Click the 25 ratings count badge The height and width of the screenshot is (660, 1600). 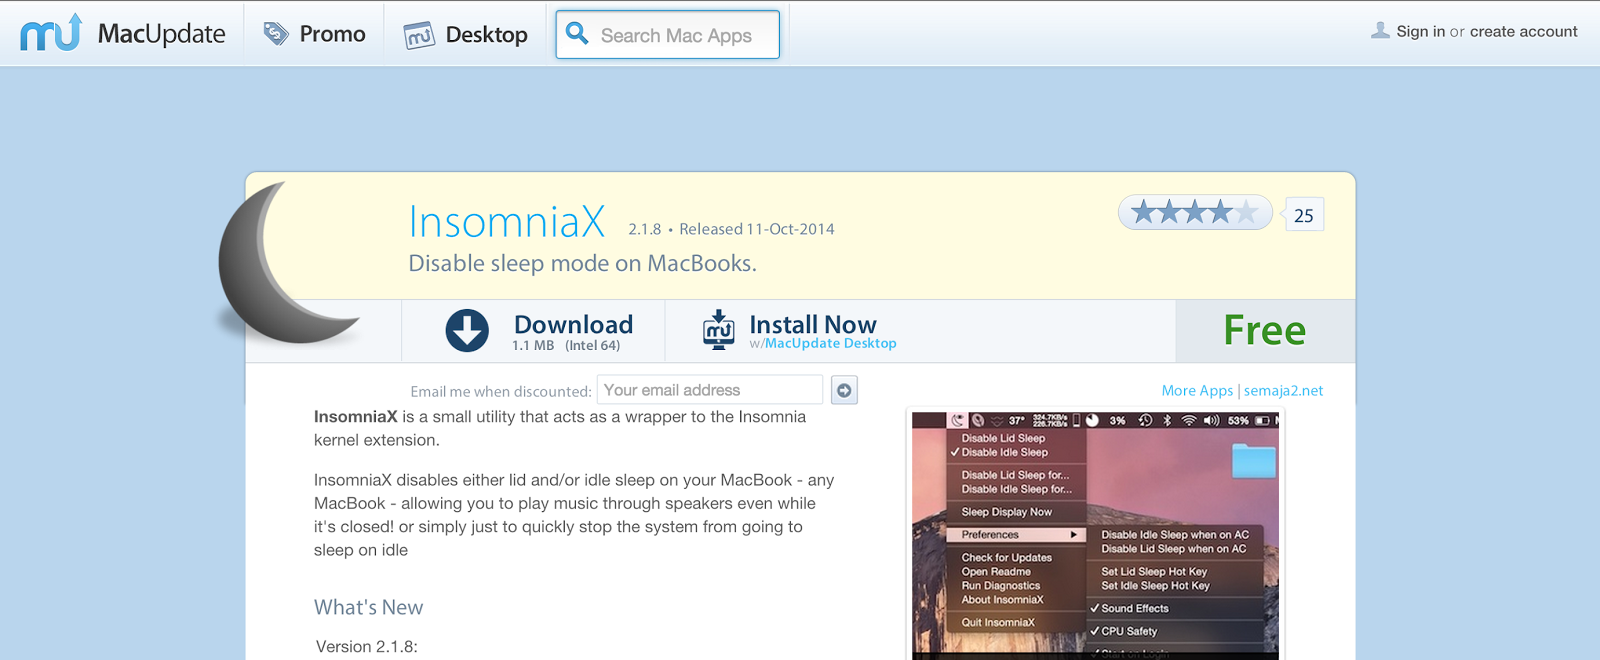pos(1304,215)
